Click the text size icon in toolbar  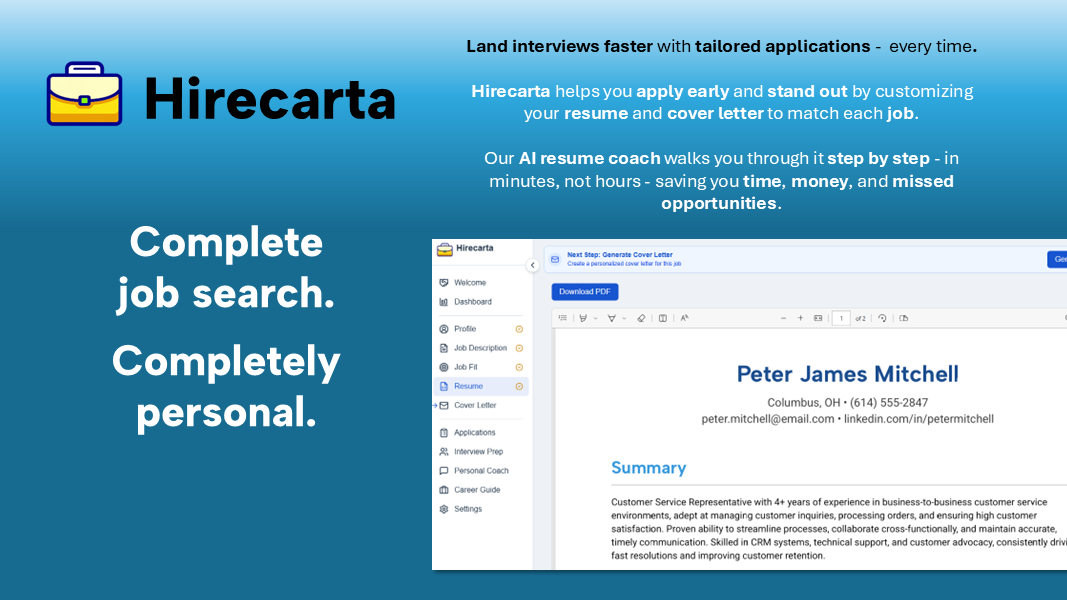685,318
